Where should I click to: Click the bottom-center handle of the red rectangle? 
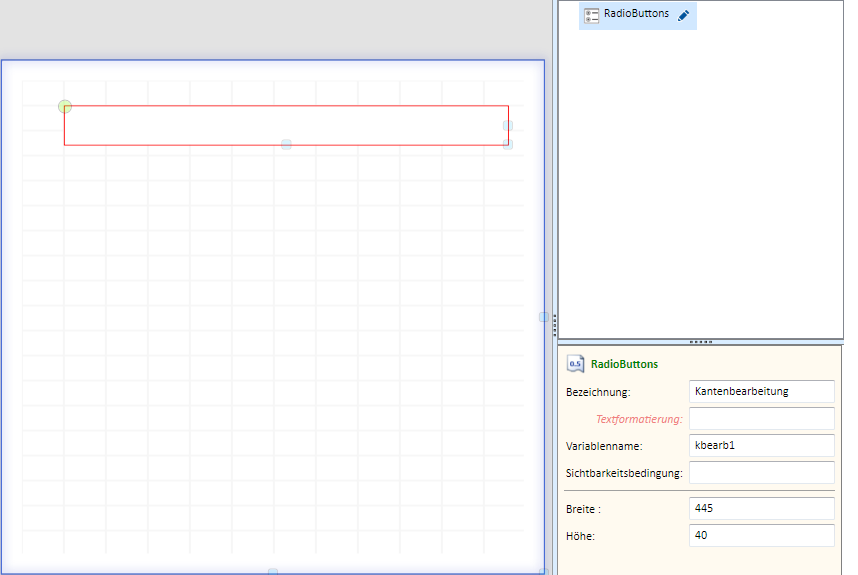point(286,144)
